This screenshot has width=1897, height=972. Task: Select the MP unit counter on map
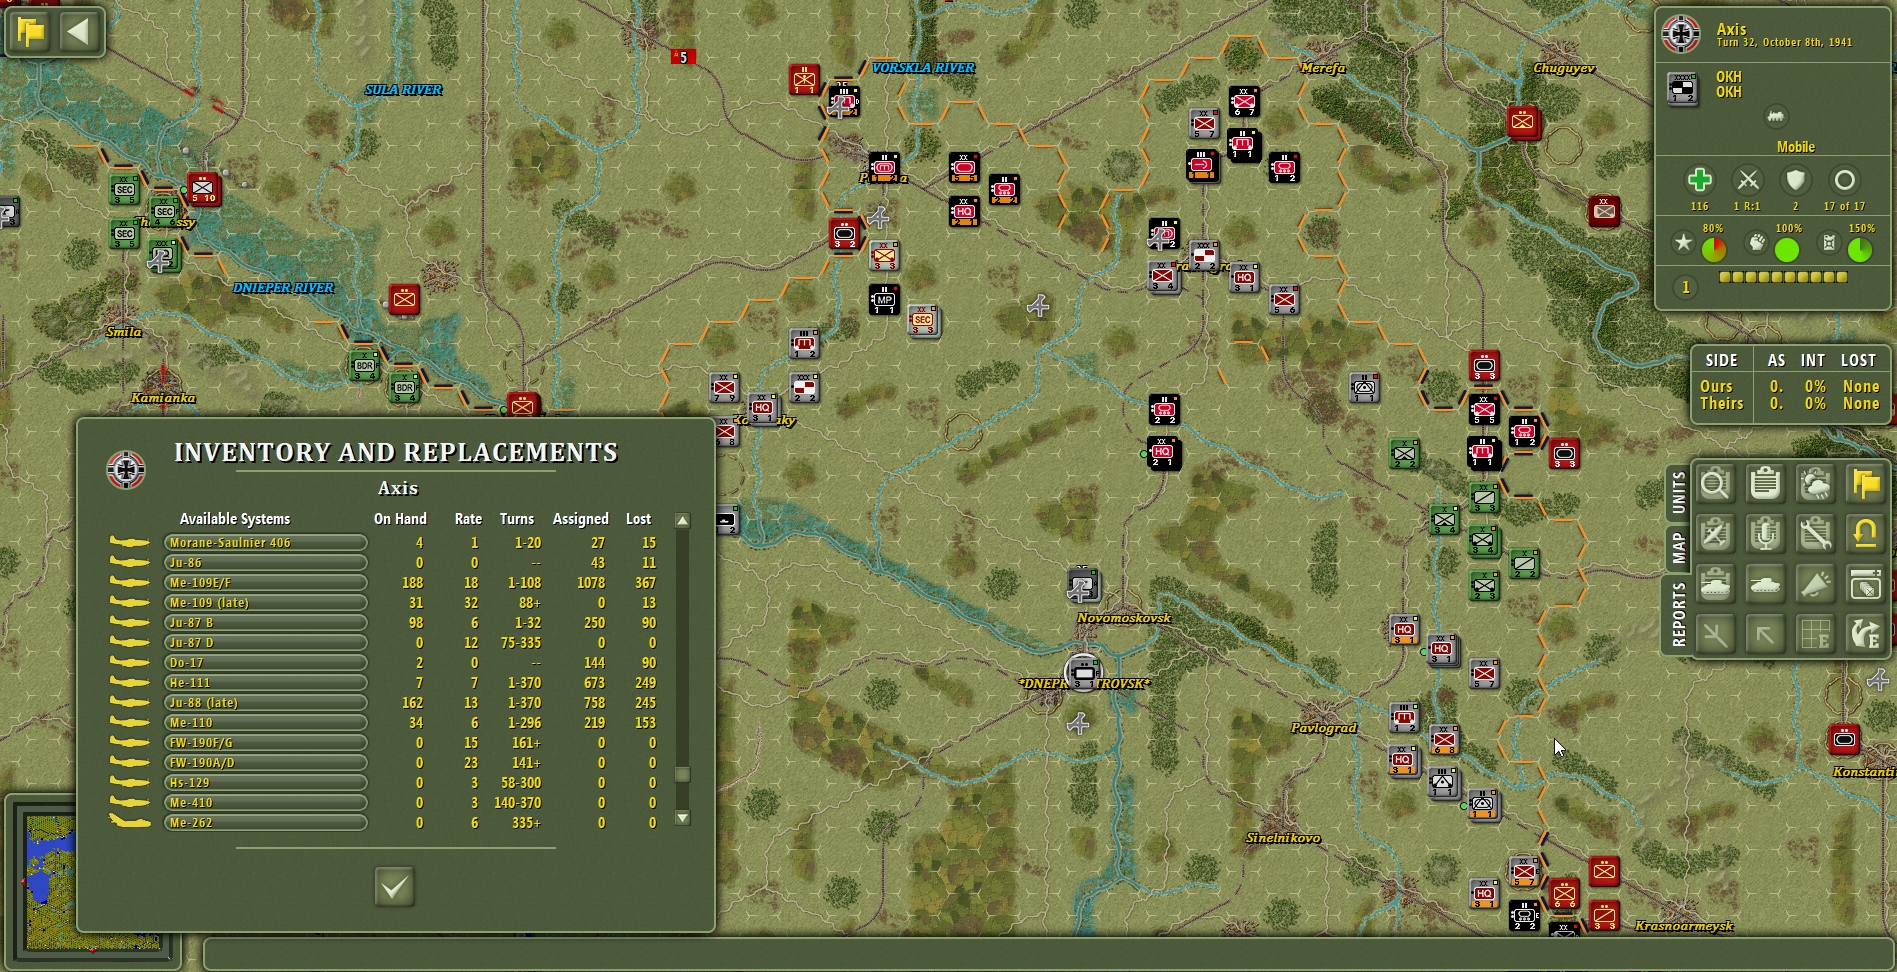[884, 300]
